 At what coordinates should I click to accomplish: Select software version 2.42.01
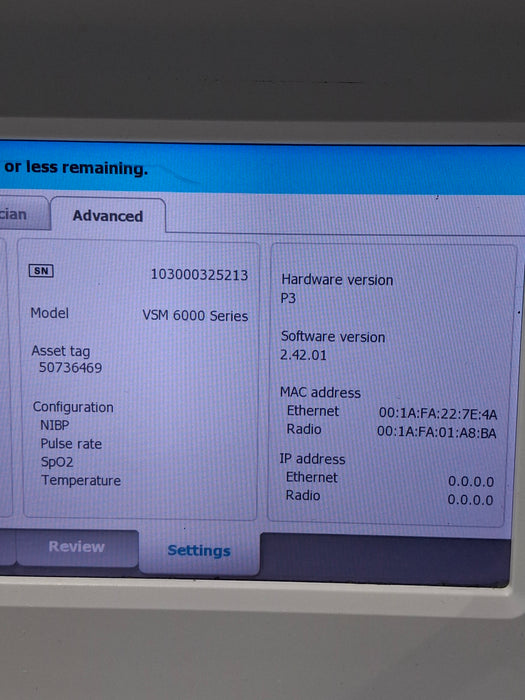pos(303,355)
